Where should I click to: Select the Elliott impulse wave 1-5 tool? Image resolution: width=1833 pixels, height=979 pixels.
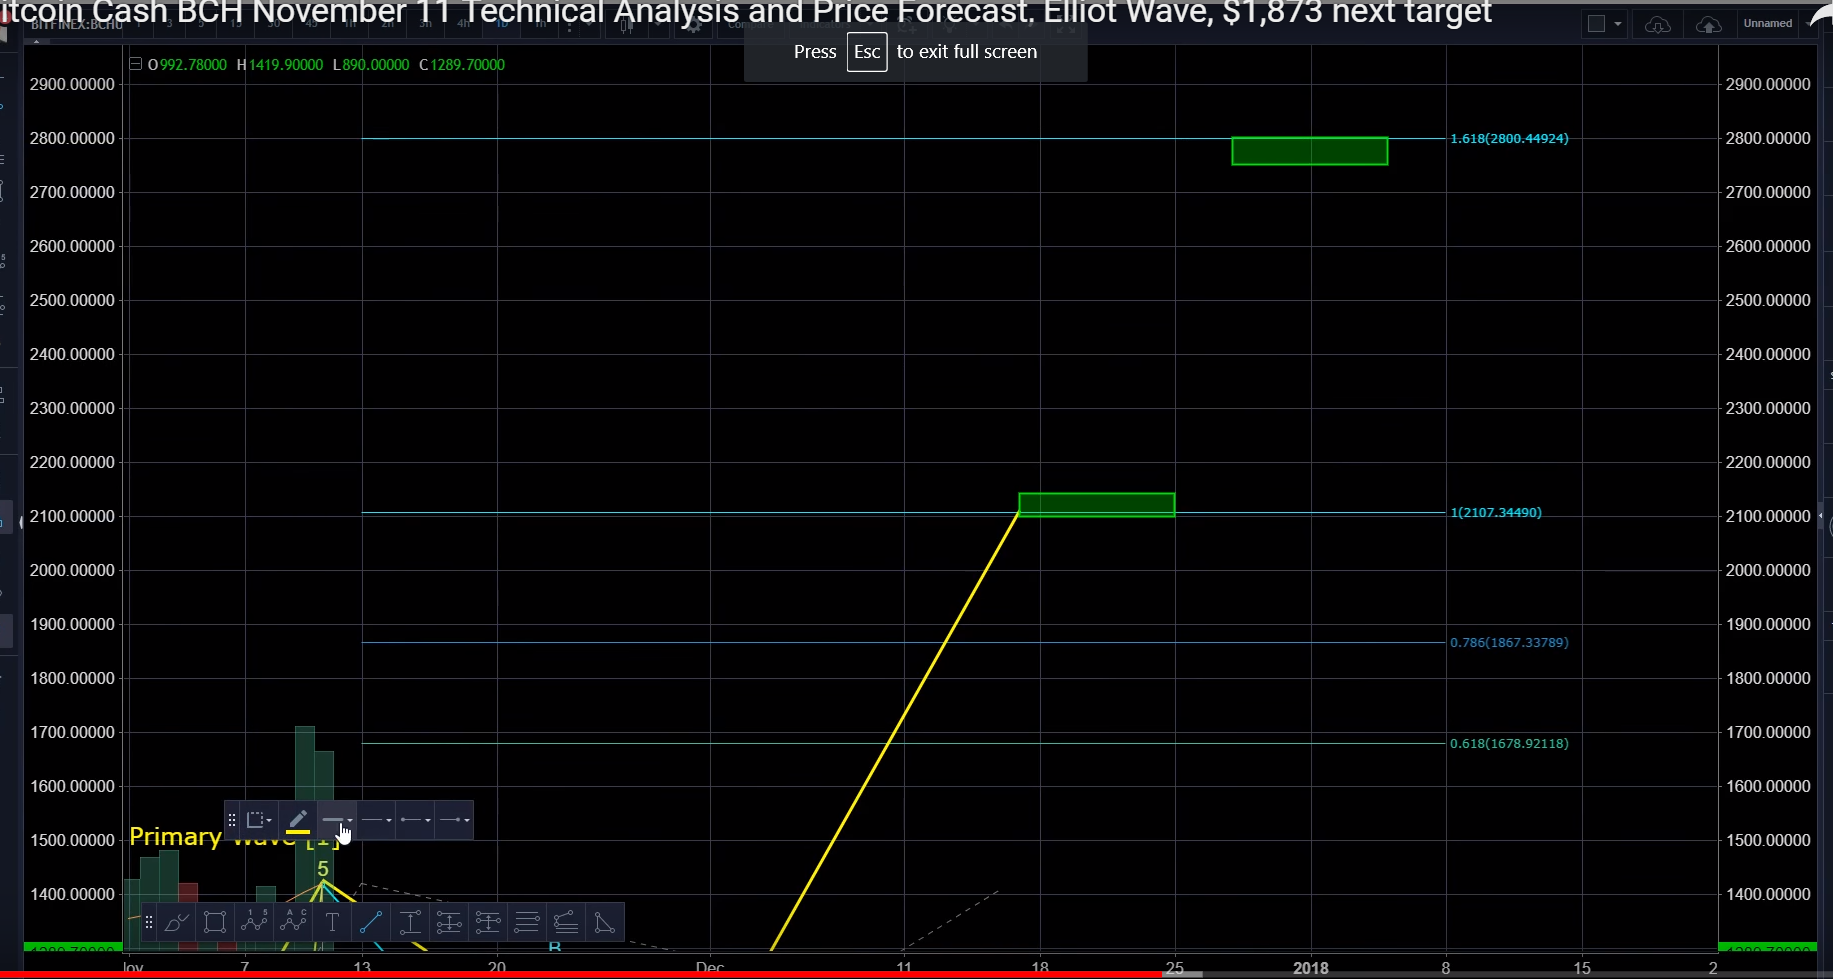click(x=254, y=922)
